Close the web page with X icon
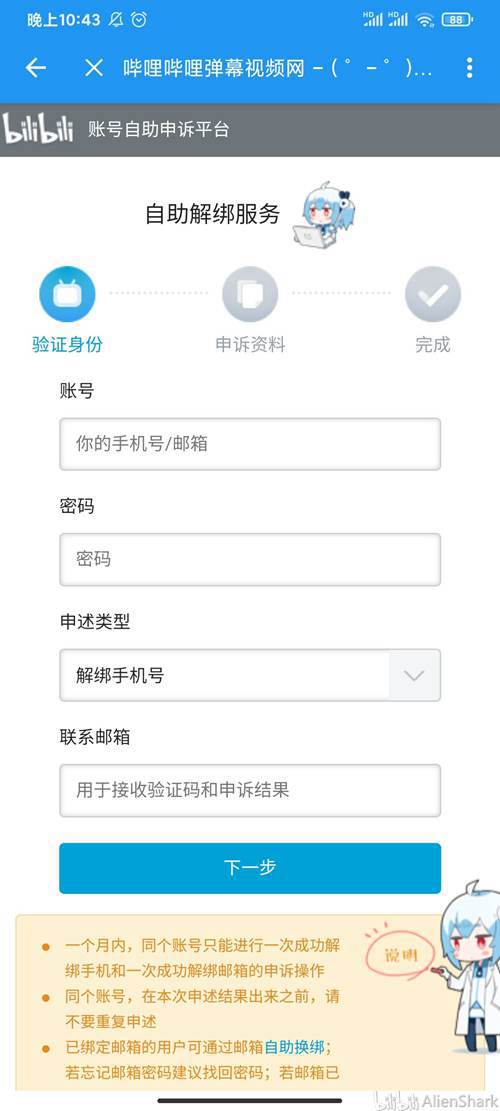Viewport: 500px width, 1111px height. [93, 68]
